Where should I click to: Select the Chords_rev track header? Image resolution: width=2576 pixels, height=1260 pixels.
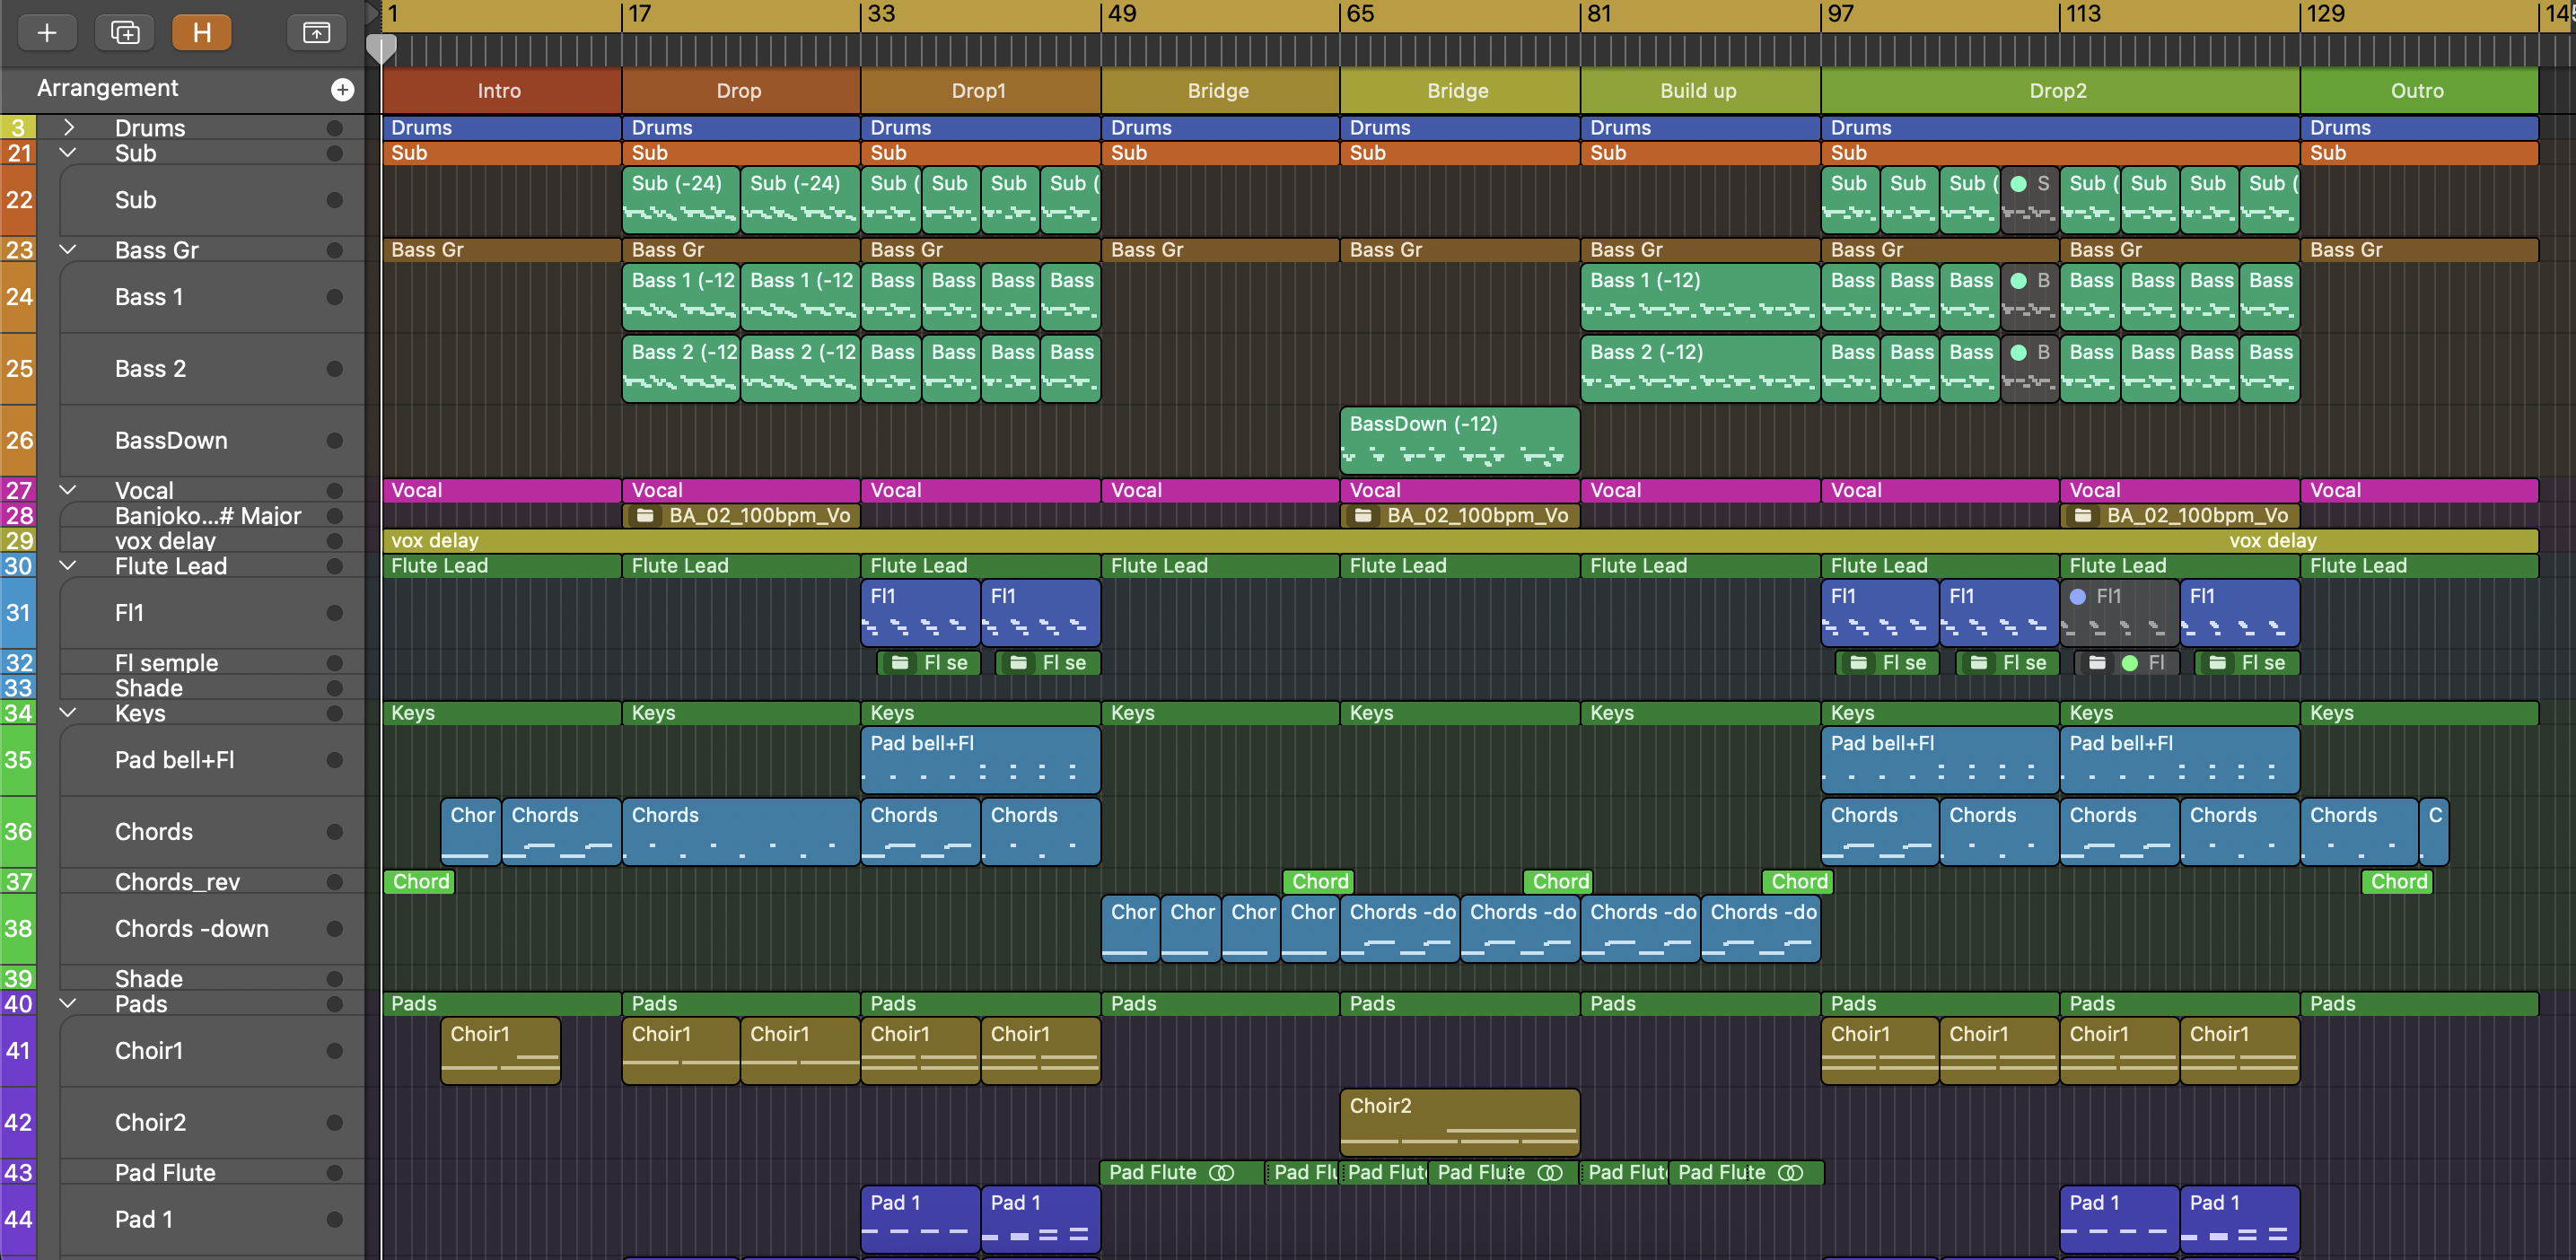(177, 882)
